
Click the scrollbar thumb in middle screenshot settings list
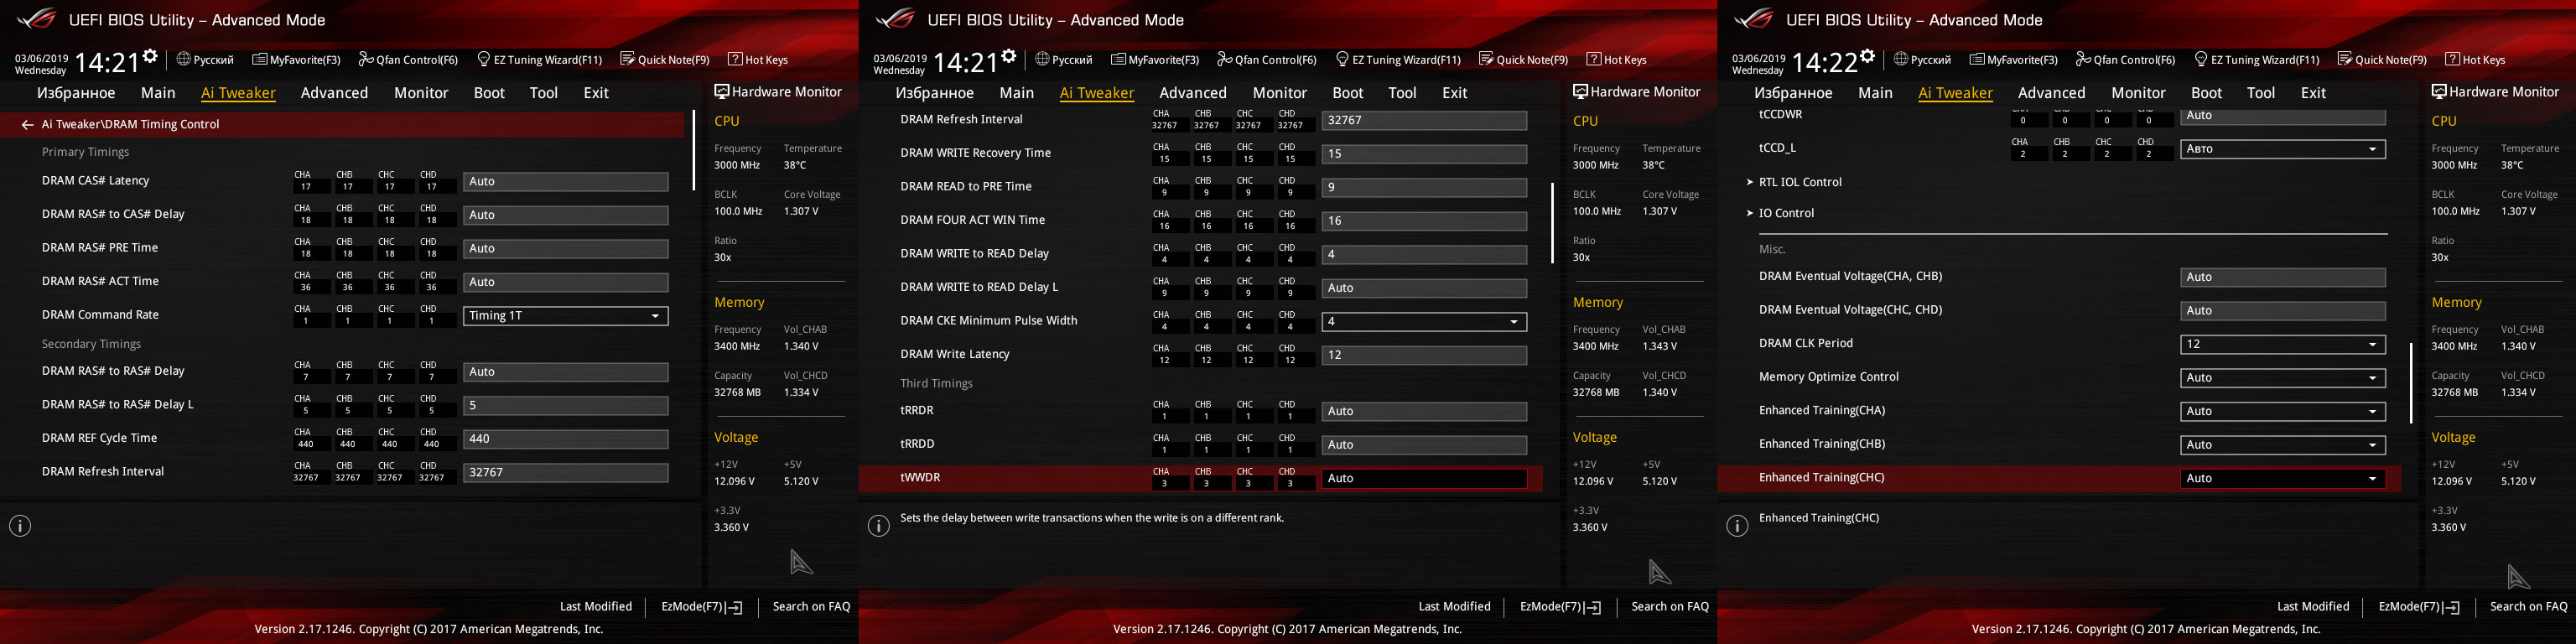1552,223
